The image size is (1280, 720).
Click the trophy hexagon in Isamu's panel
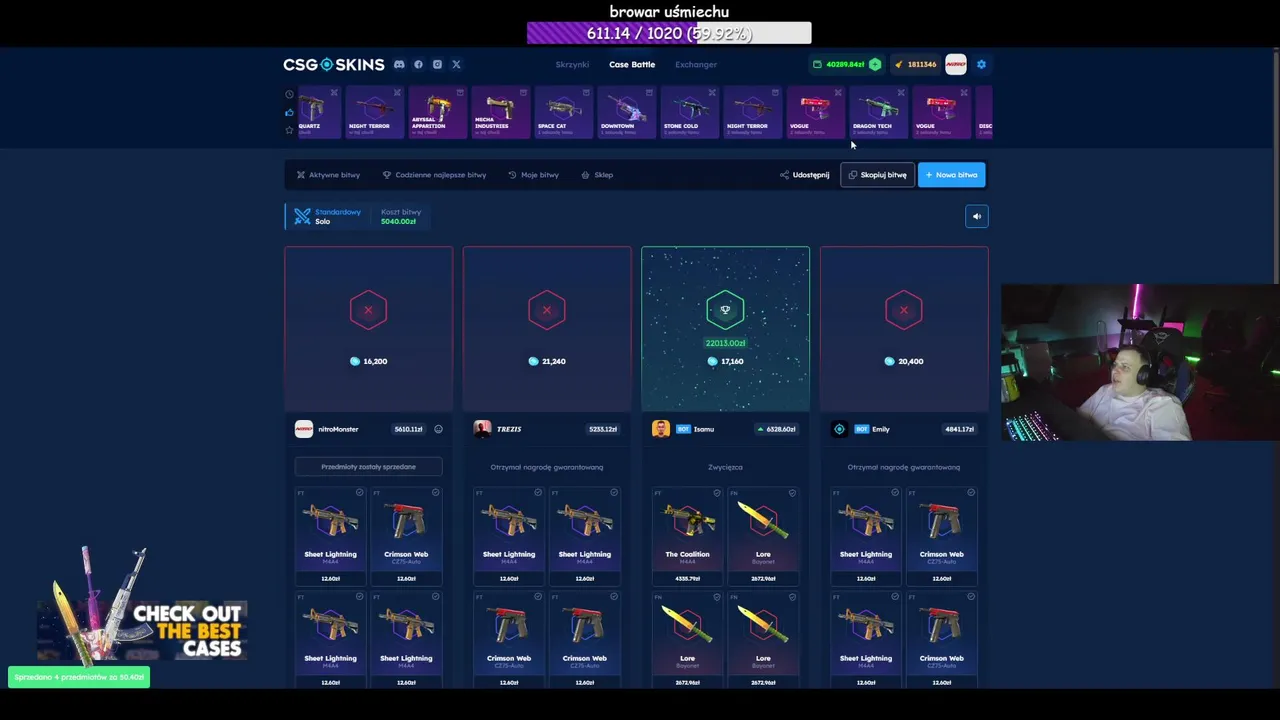tap(725, 310)
